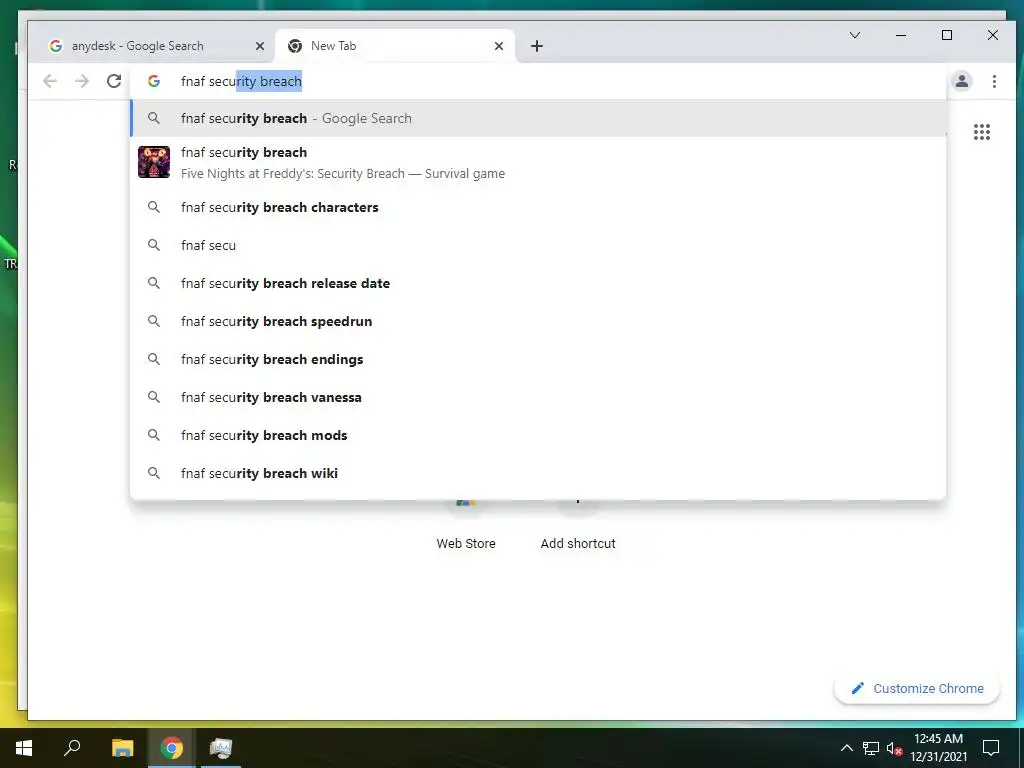Pick 'fnaf security breach speedrun' suggestion

[x=538, y=321]
